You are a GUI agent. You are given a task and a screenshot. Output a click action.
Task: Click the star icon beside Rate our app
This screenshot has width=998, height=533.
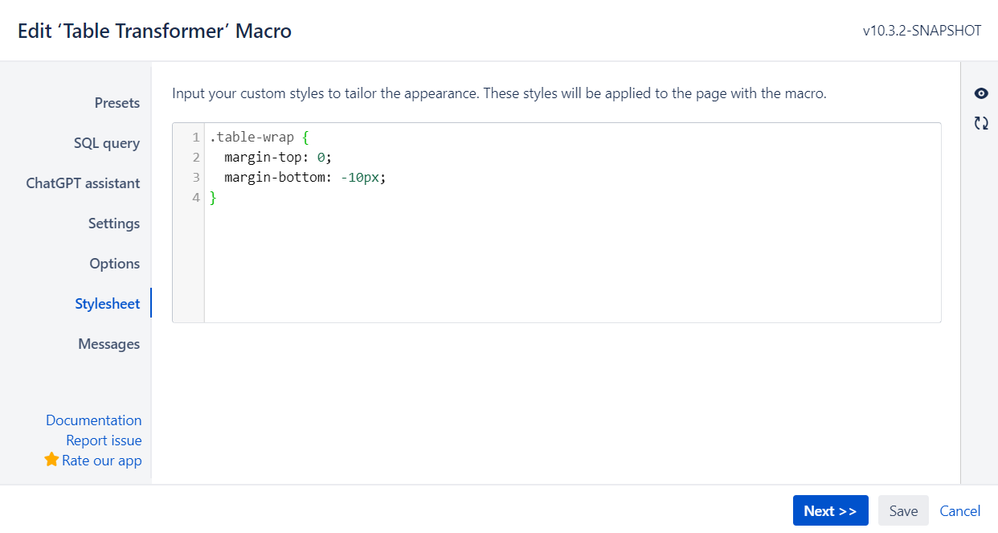(x=52, y=459)
